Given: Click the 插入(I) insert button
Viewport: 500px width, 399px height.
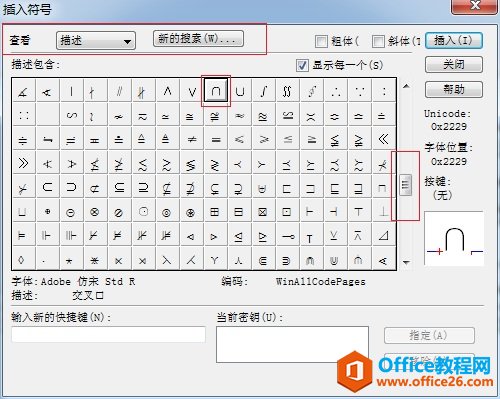Looking at the screenshot, I should coord(454,41).
